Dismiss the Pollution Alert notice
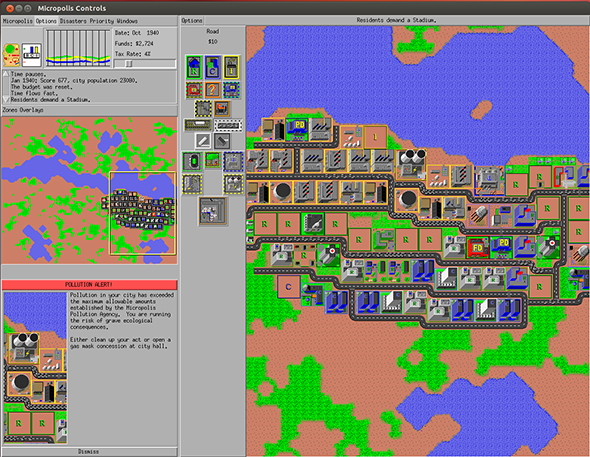This screenshot has height=457, width=590. click(89, 451)
